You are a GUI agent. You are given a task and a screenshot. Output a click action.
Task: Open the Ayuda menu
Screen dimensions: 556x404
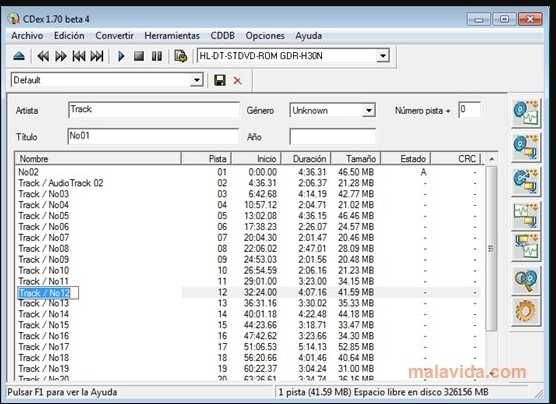point(308,36)
